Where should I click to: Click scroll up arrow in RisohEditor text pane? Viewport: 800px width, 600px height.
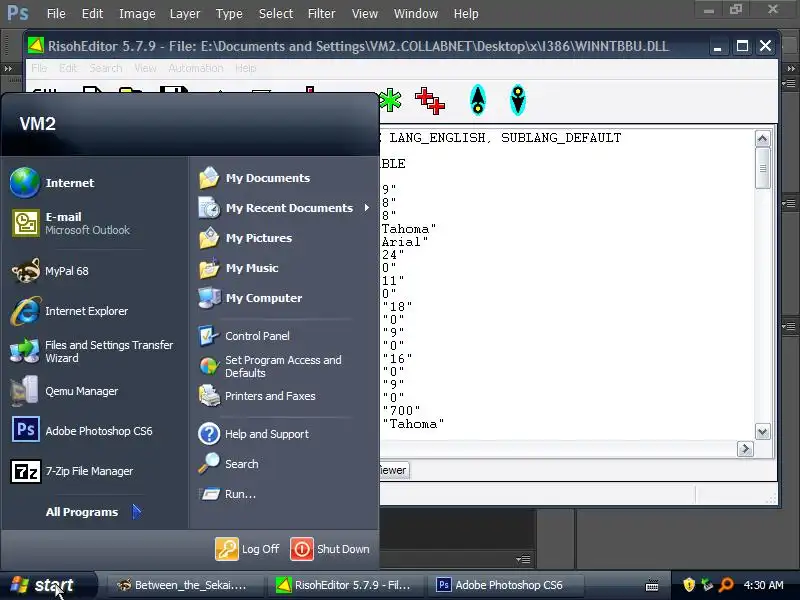click(762, 139)
